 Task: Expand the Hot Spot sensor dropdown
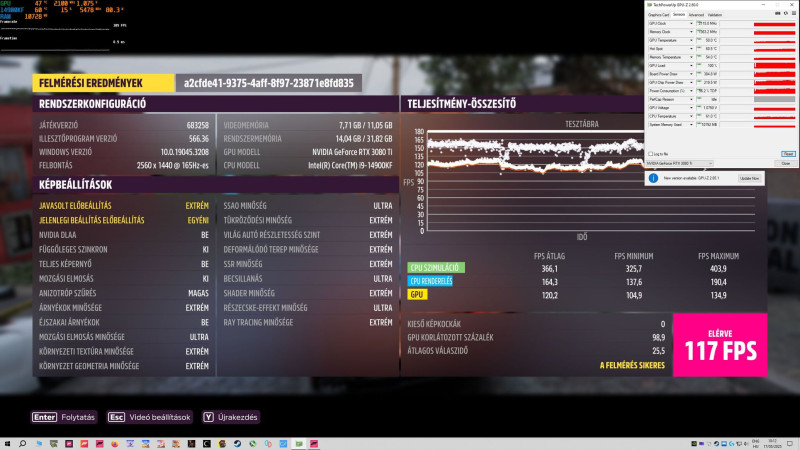click(691, 48)
